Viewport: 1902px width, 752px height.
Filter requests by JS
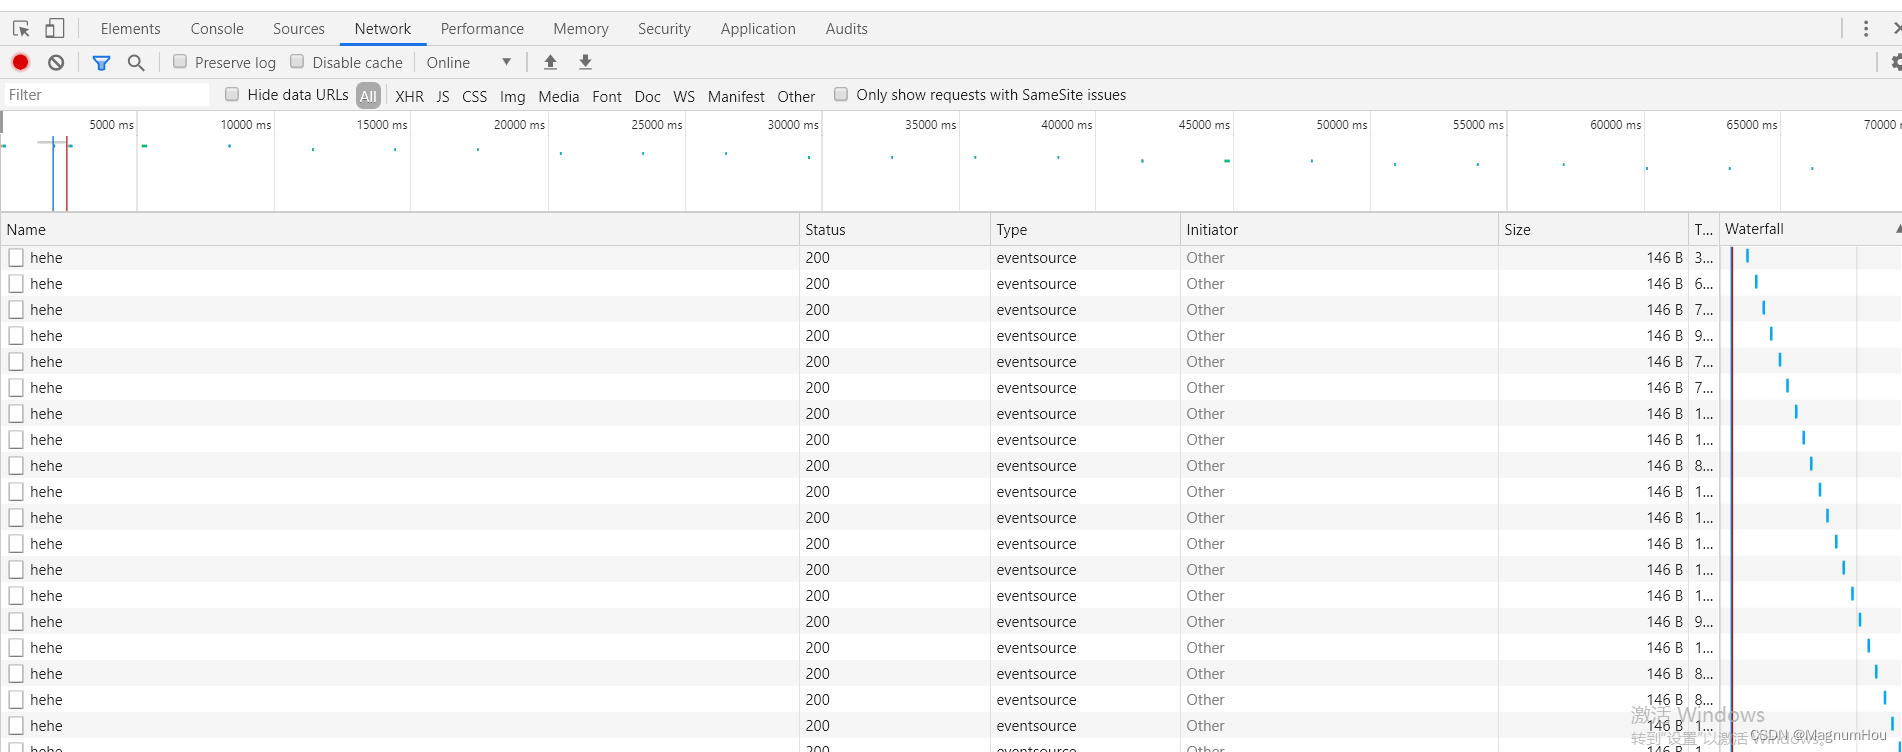pos(443,96)
